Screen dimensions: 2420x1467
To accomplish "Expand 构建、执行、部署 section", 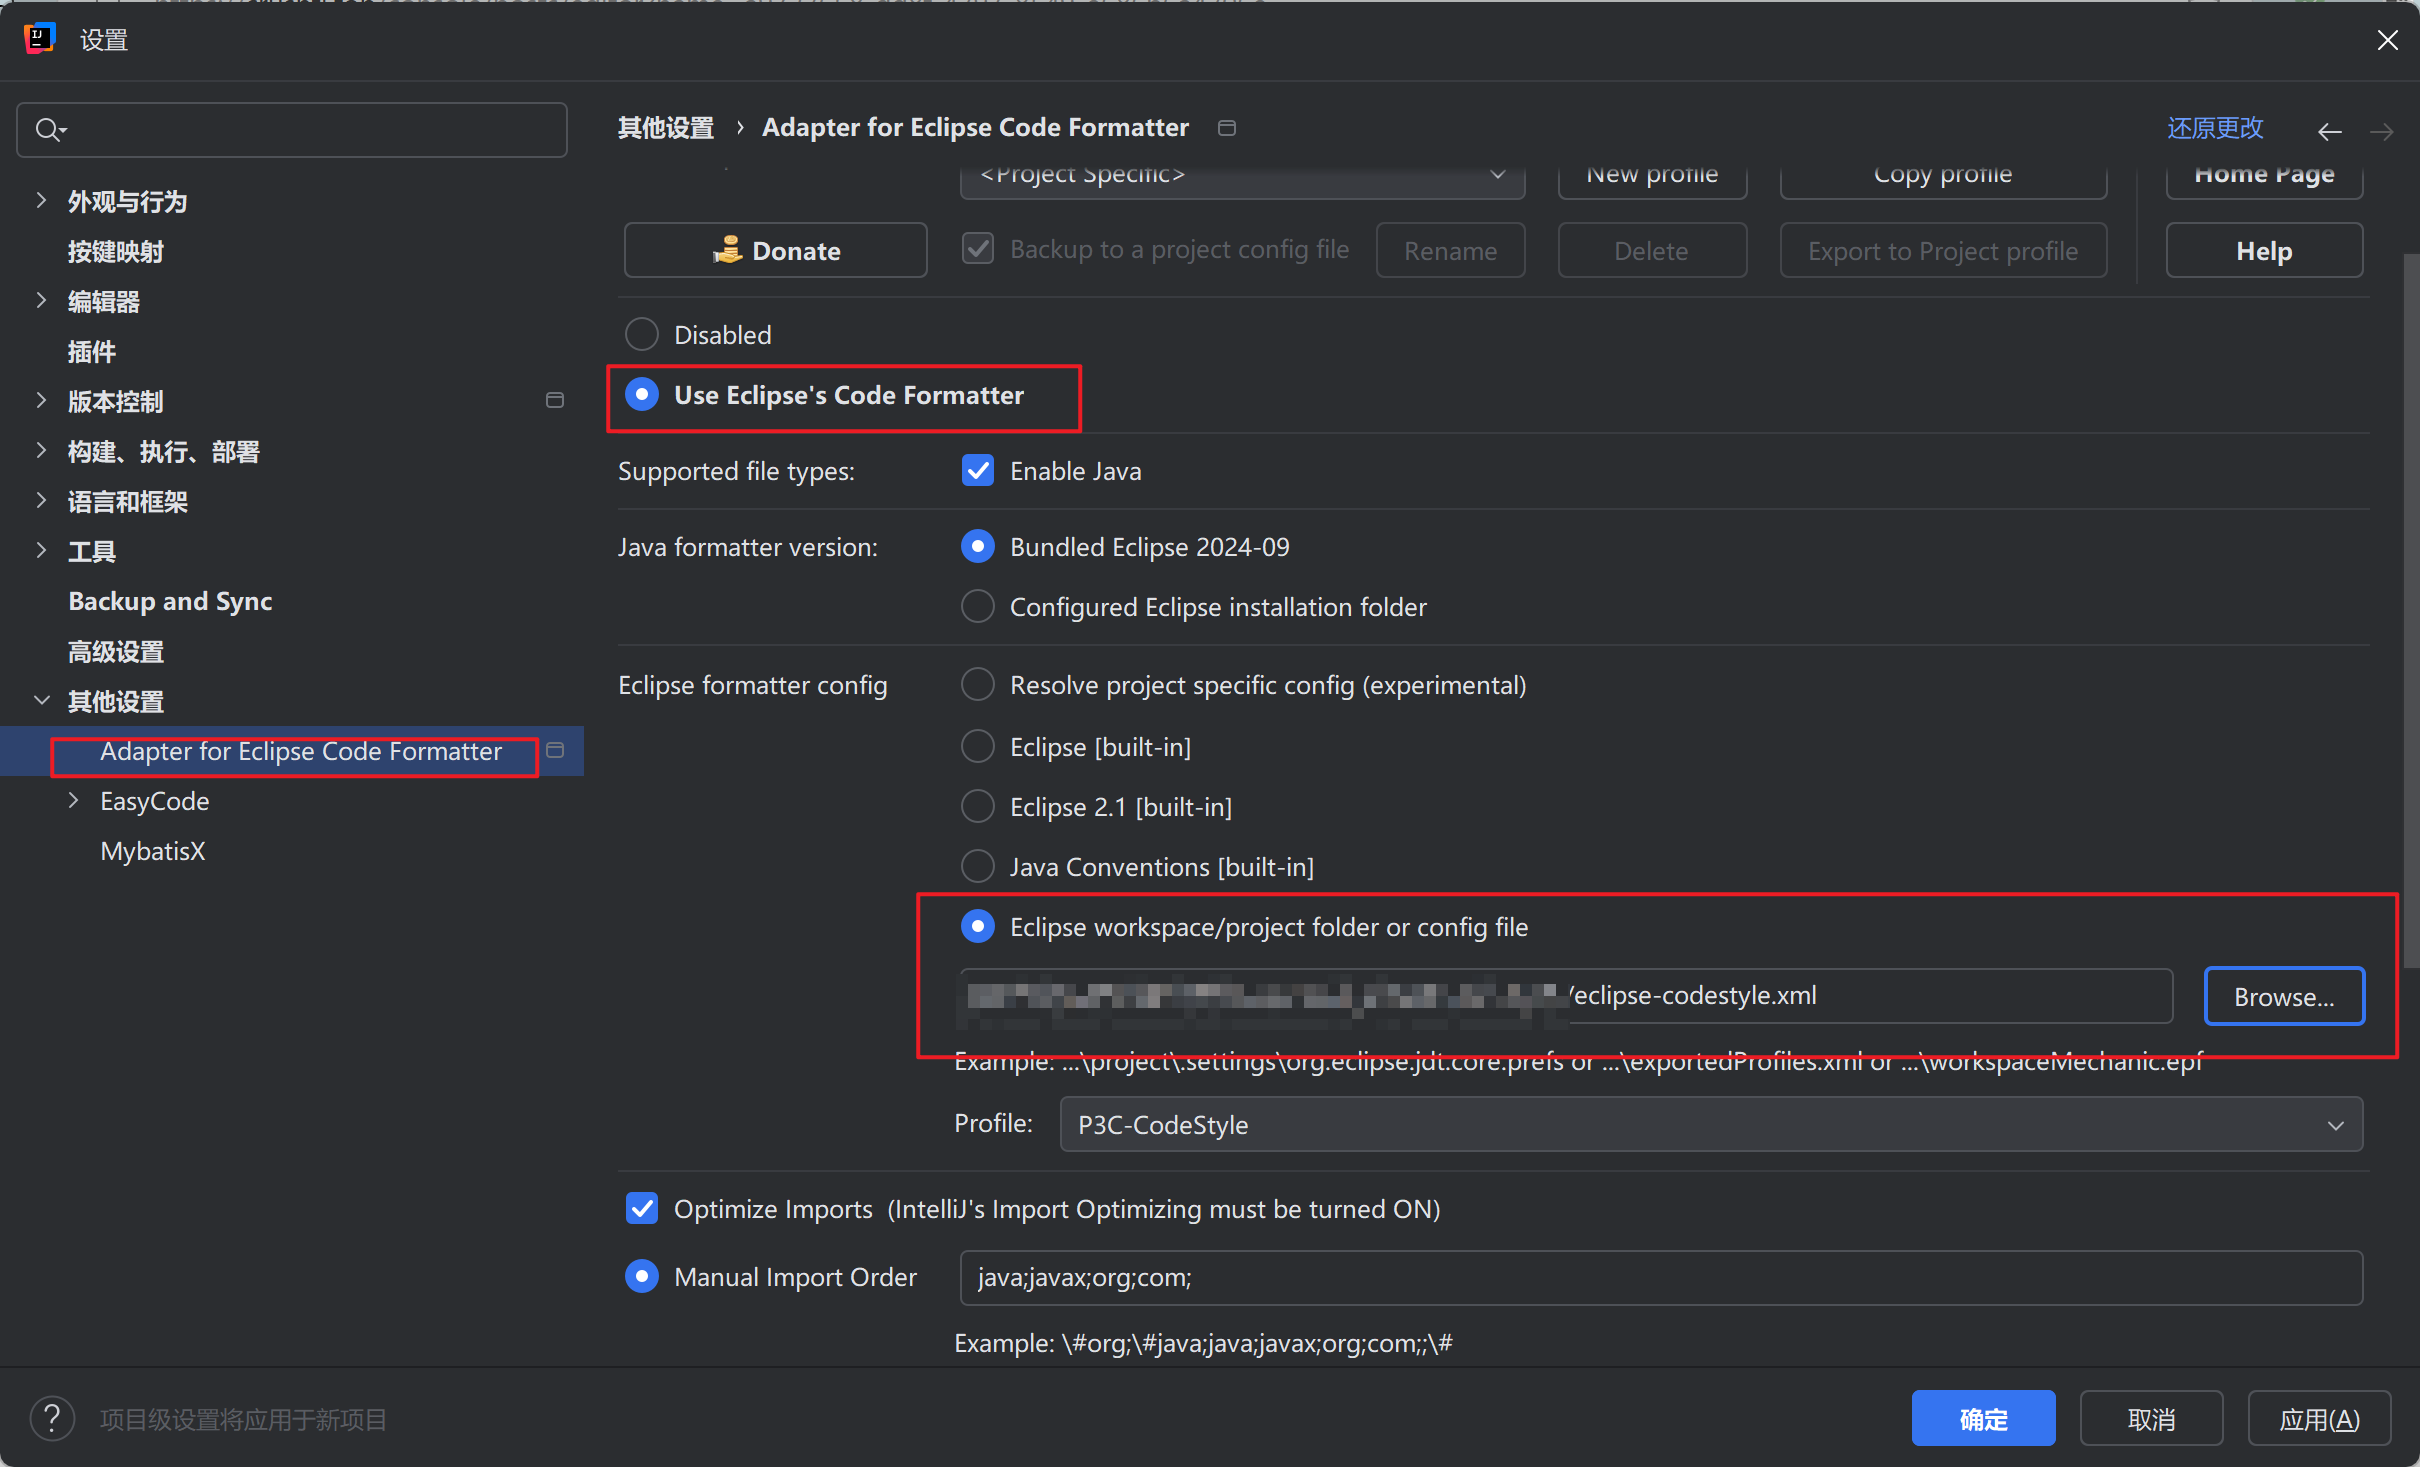I will click(x=41, y=451).
